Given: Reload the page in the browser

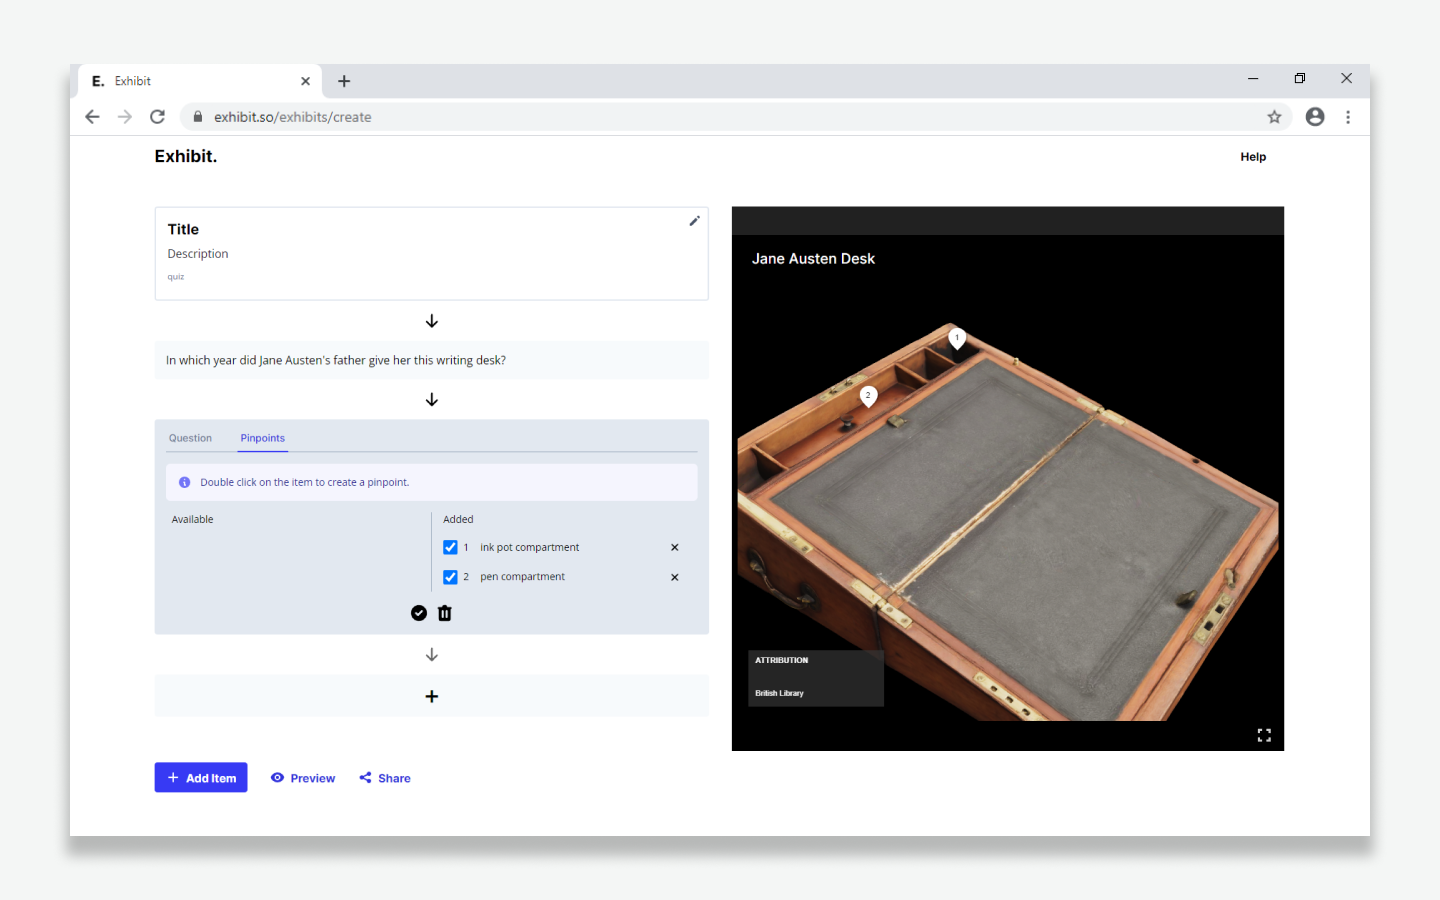Looking at the screenshot, I should tap(157, 117).
